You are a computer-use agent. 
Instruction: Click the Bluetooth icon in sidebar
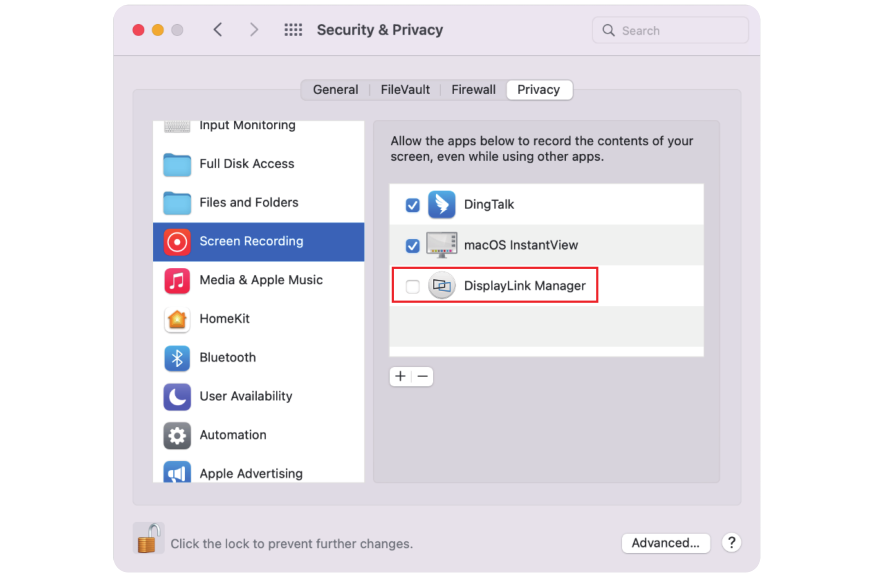[x=177, y=358]
